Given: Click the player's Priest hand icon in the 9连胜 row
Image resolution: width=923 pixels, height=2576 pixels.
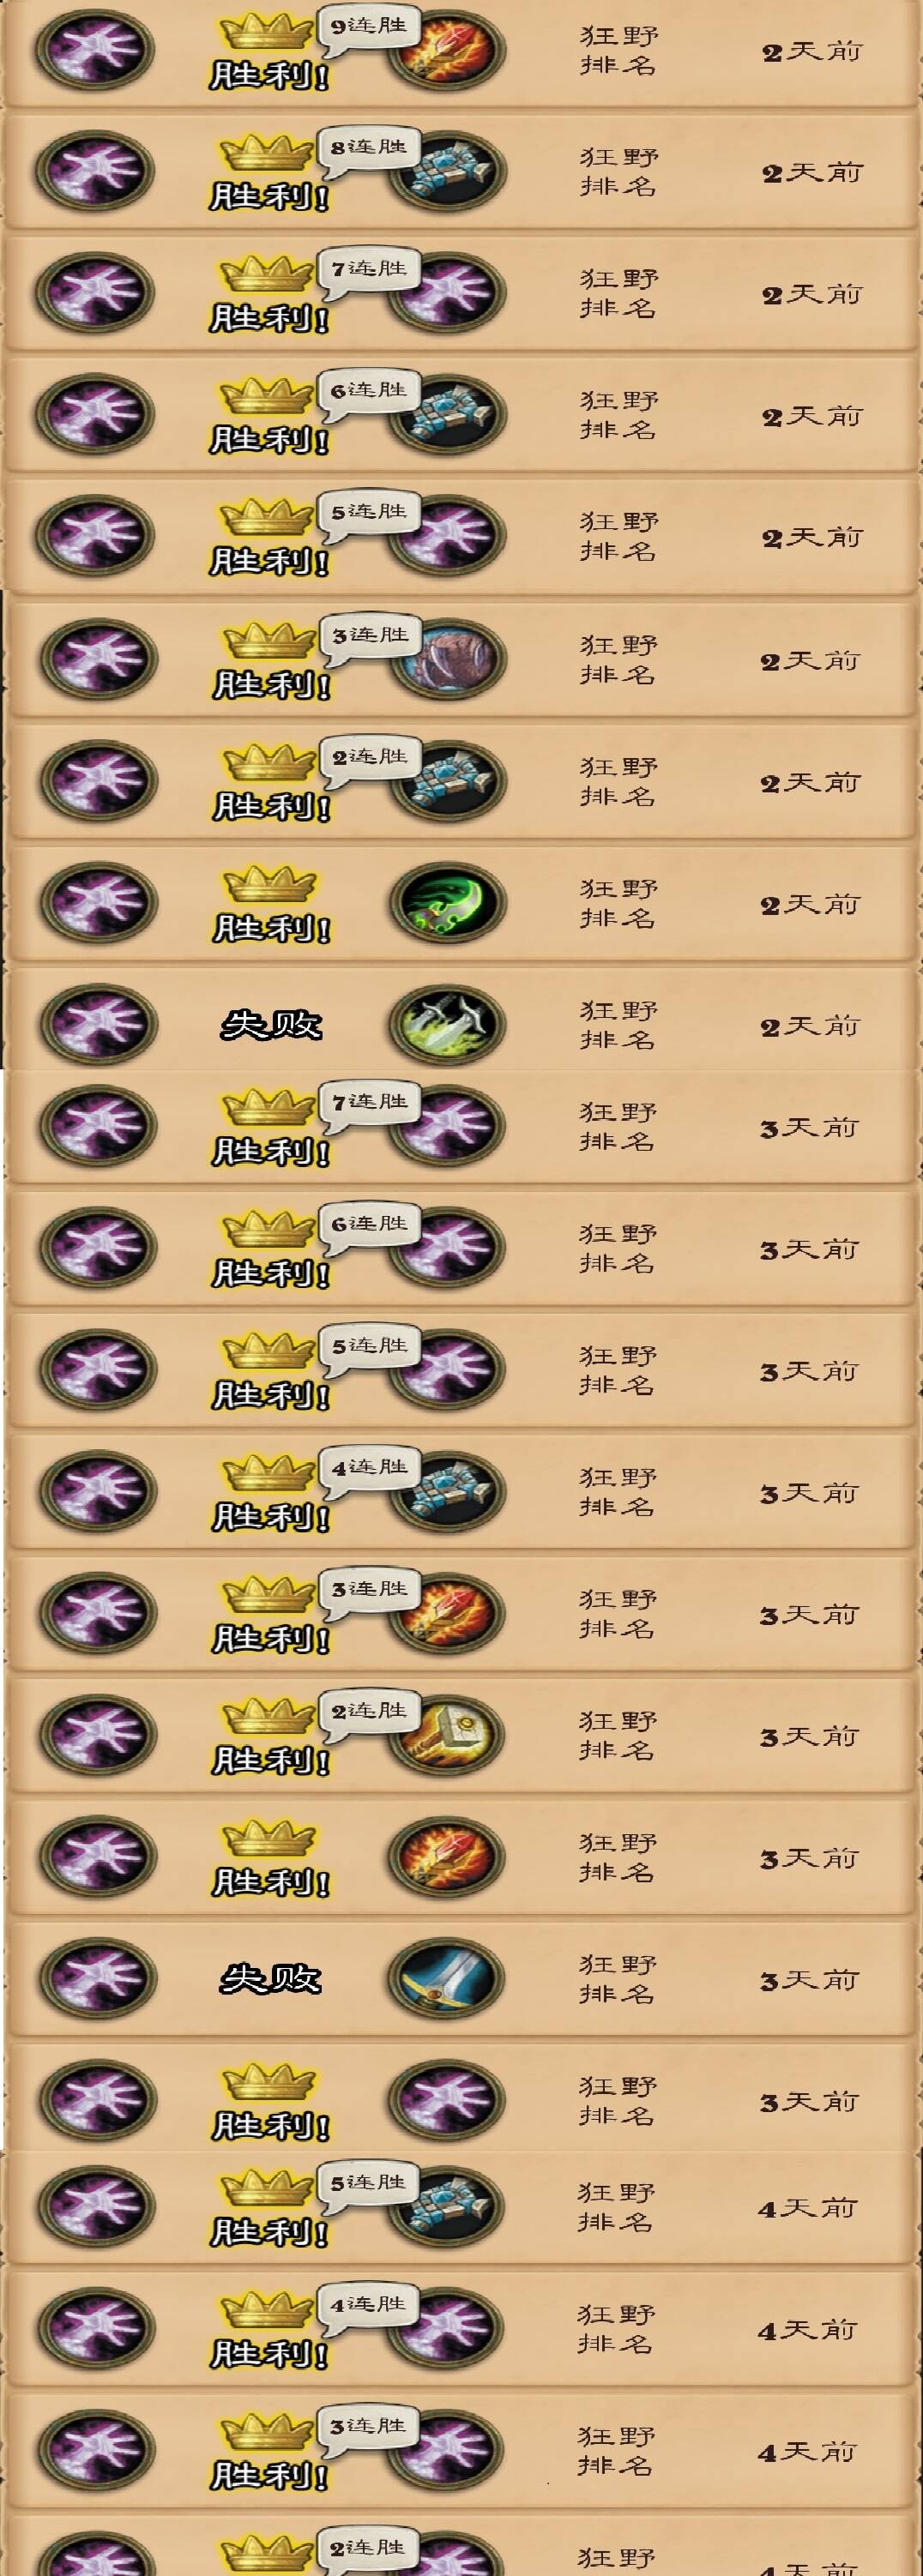Looking at the screenshot, I should pos(95,50).
